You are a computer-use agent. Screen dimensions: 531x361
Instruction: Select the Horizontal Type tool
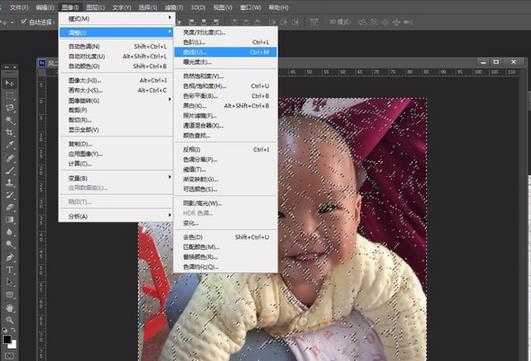click(x=9, y=270)
